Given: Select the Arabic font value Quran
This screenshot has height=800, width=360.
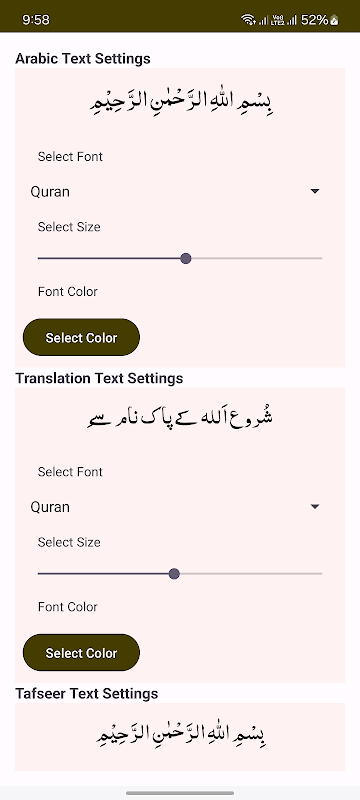Looking at the screenshot, I should click(50, 192).
